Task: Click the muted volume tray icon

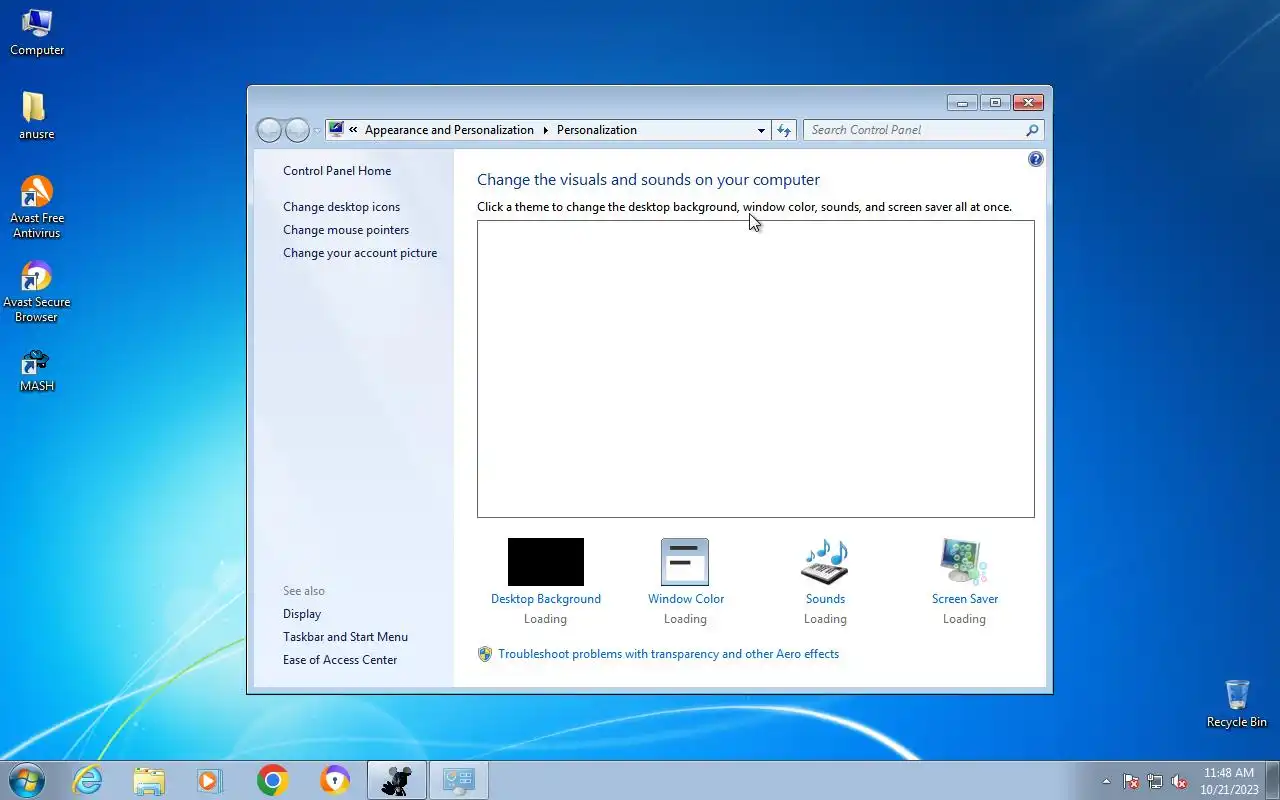Action: point(1179,782)
